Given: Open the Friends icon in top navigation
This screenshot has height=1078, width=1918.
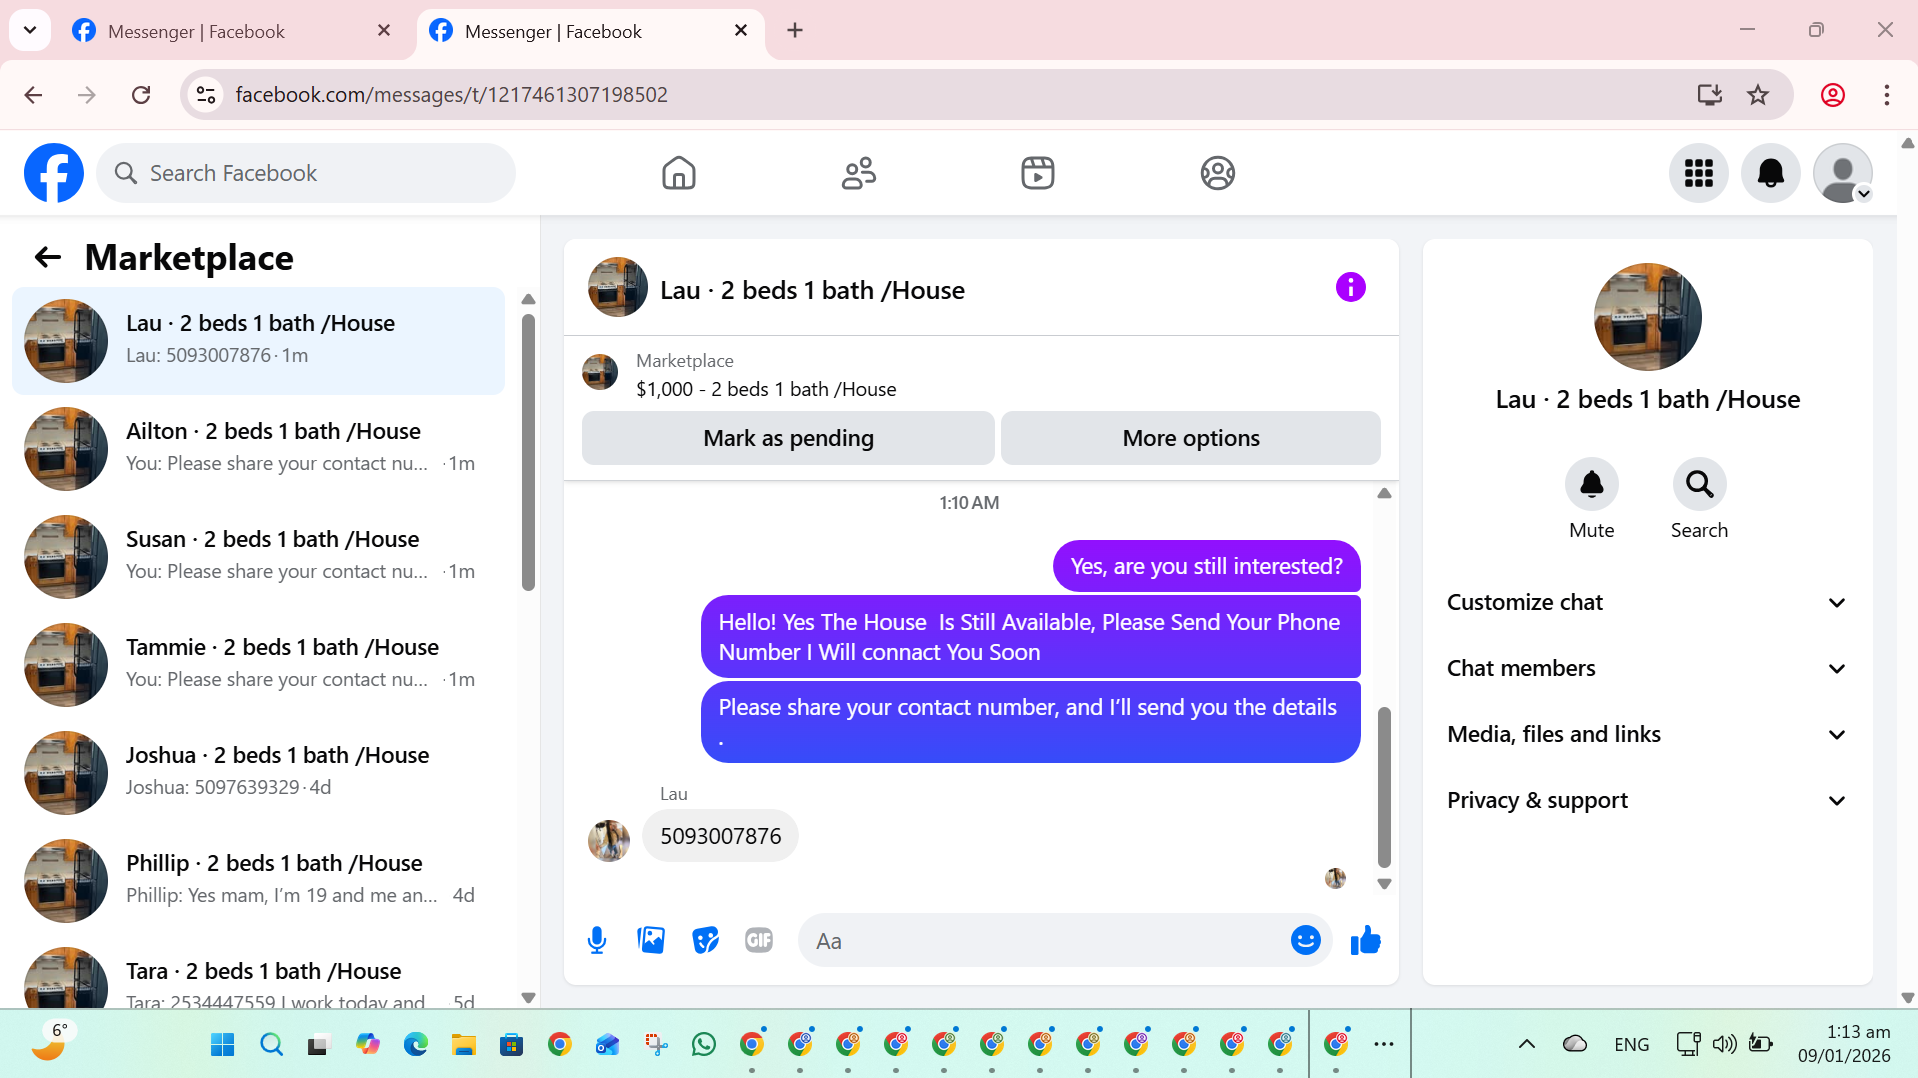Looking at the screenshot, I should pyautogui.click(x=859, y=173).
